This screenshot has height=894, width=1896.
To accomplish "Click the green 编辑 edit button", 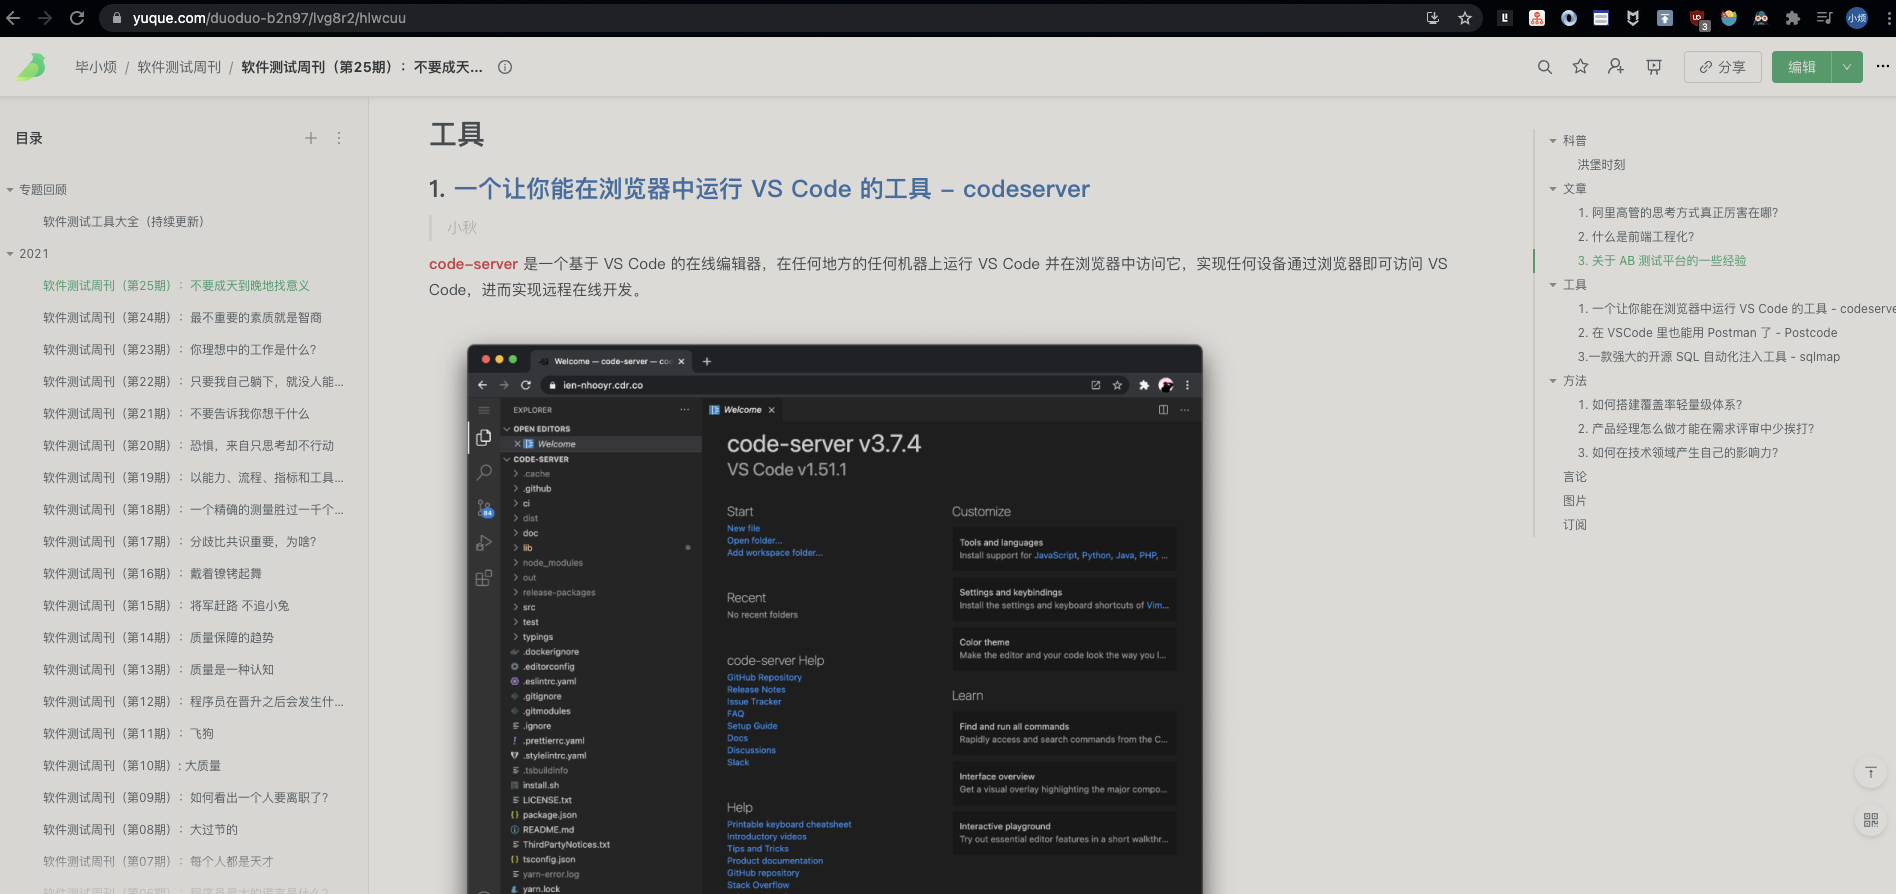I will click(1802, 67).
